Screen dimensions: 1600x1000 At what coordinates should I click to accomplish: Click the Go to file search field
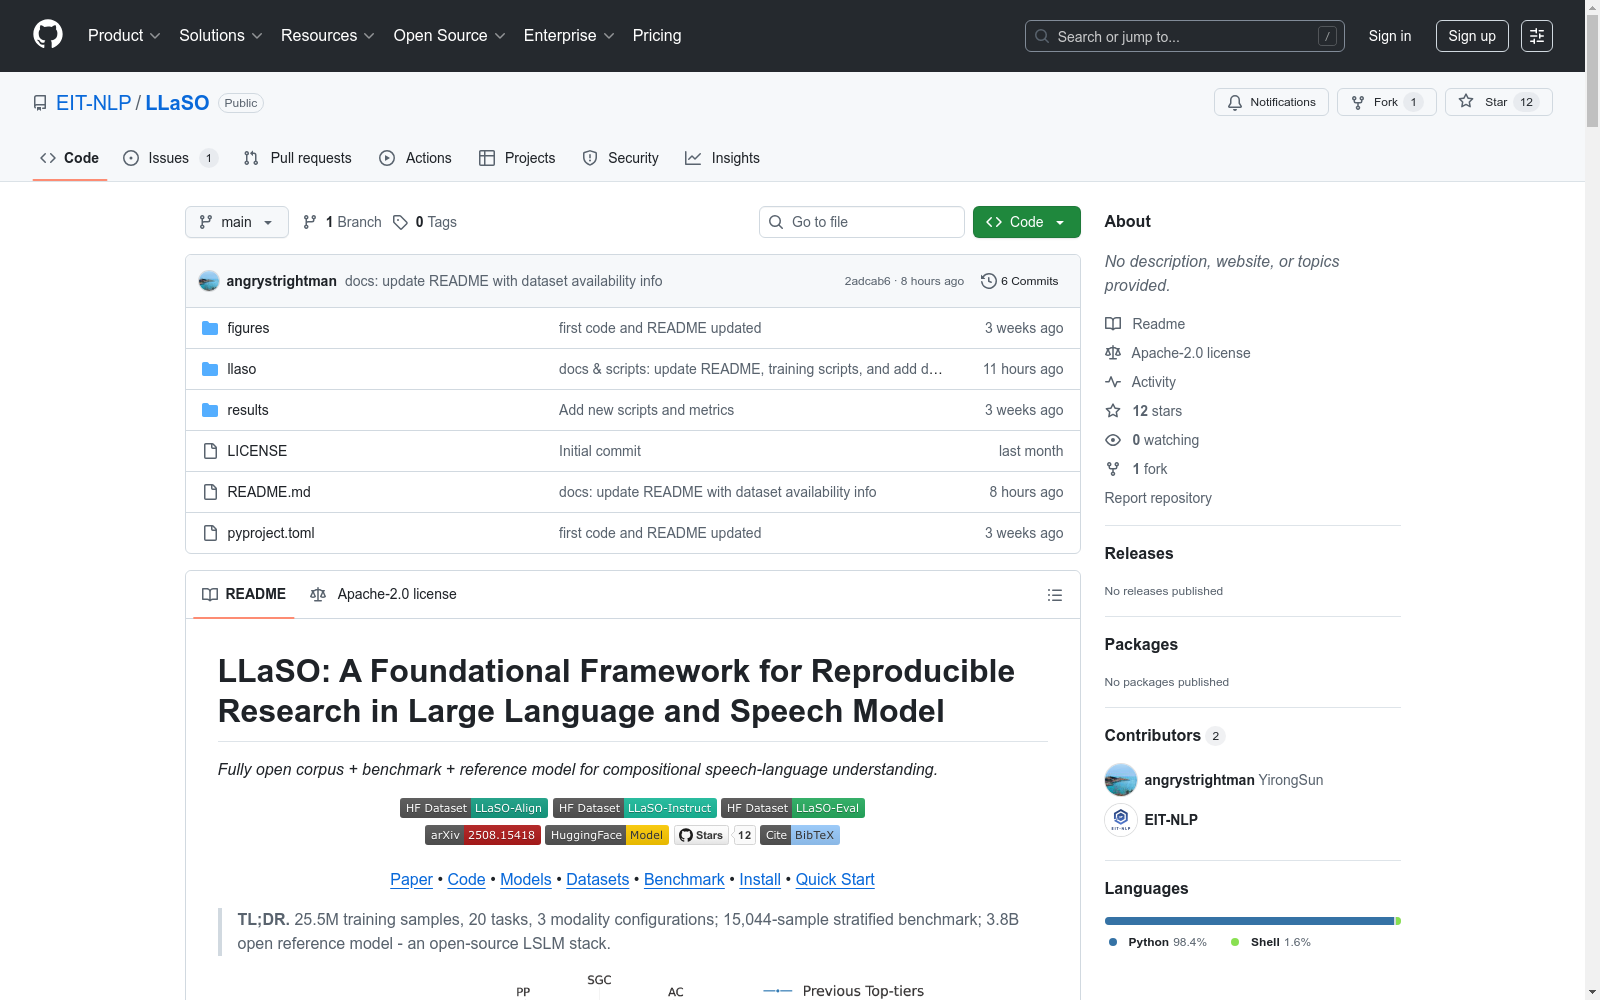[x=862, y=222]
